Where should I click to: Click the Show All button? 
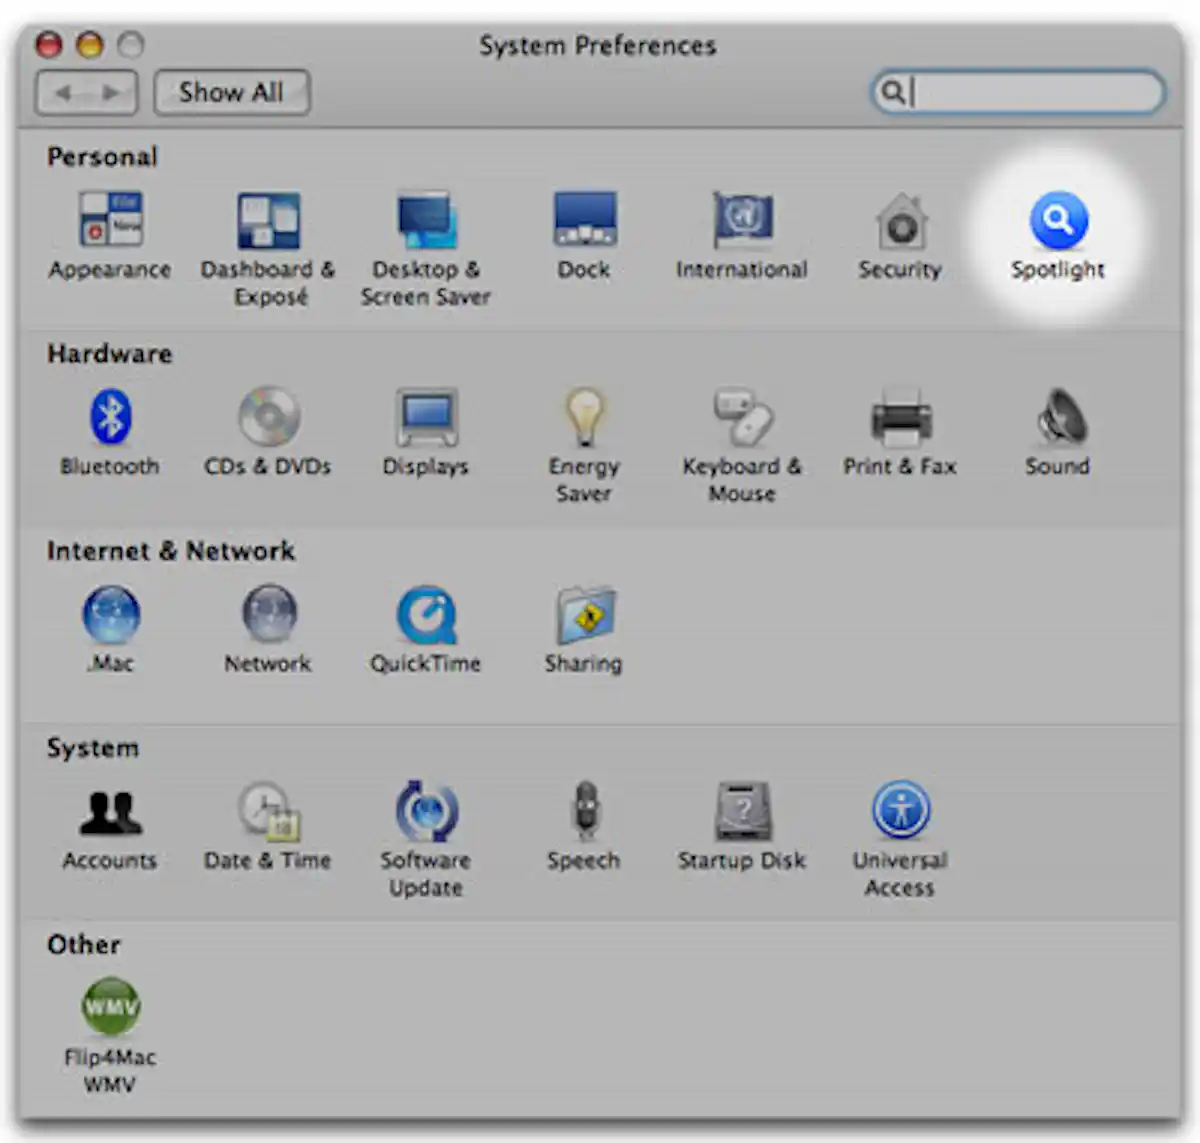tap(231, 92)
